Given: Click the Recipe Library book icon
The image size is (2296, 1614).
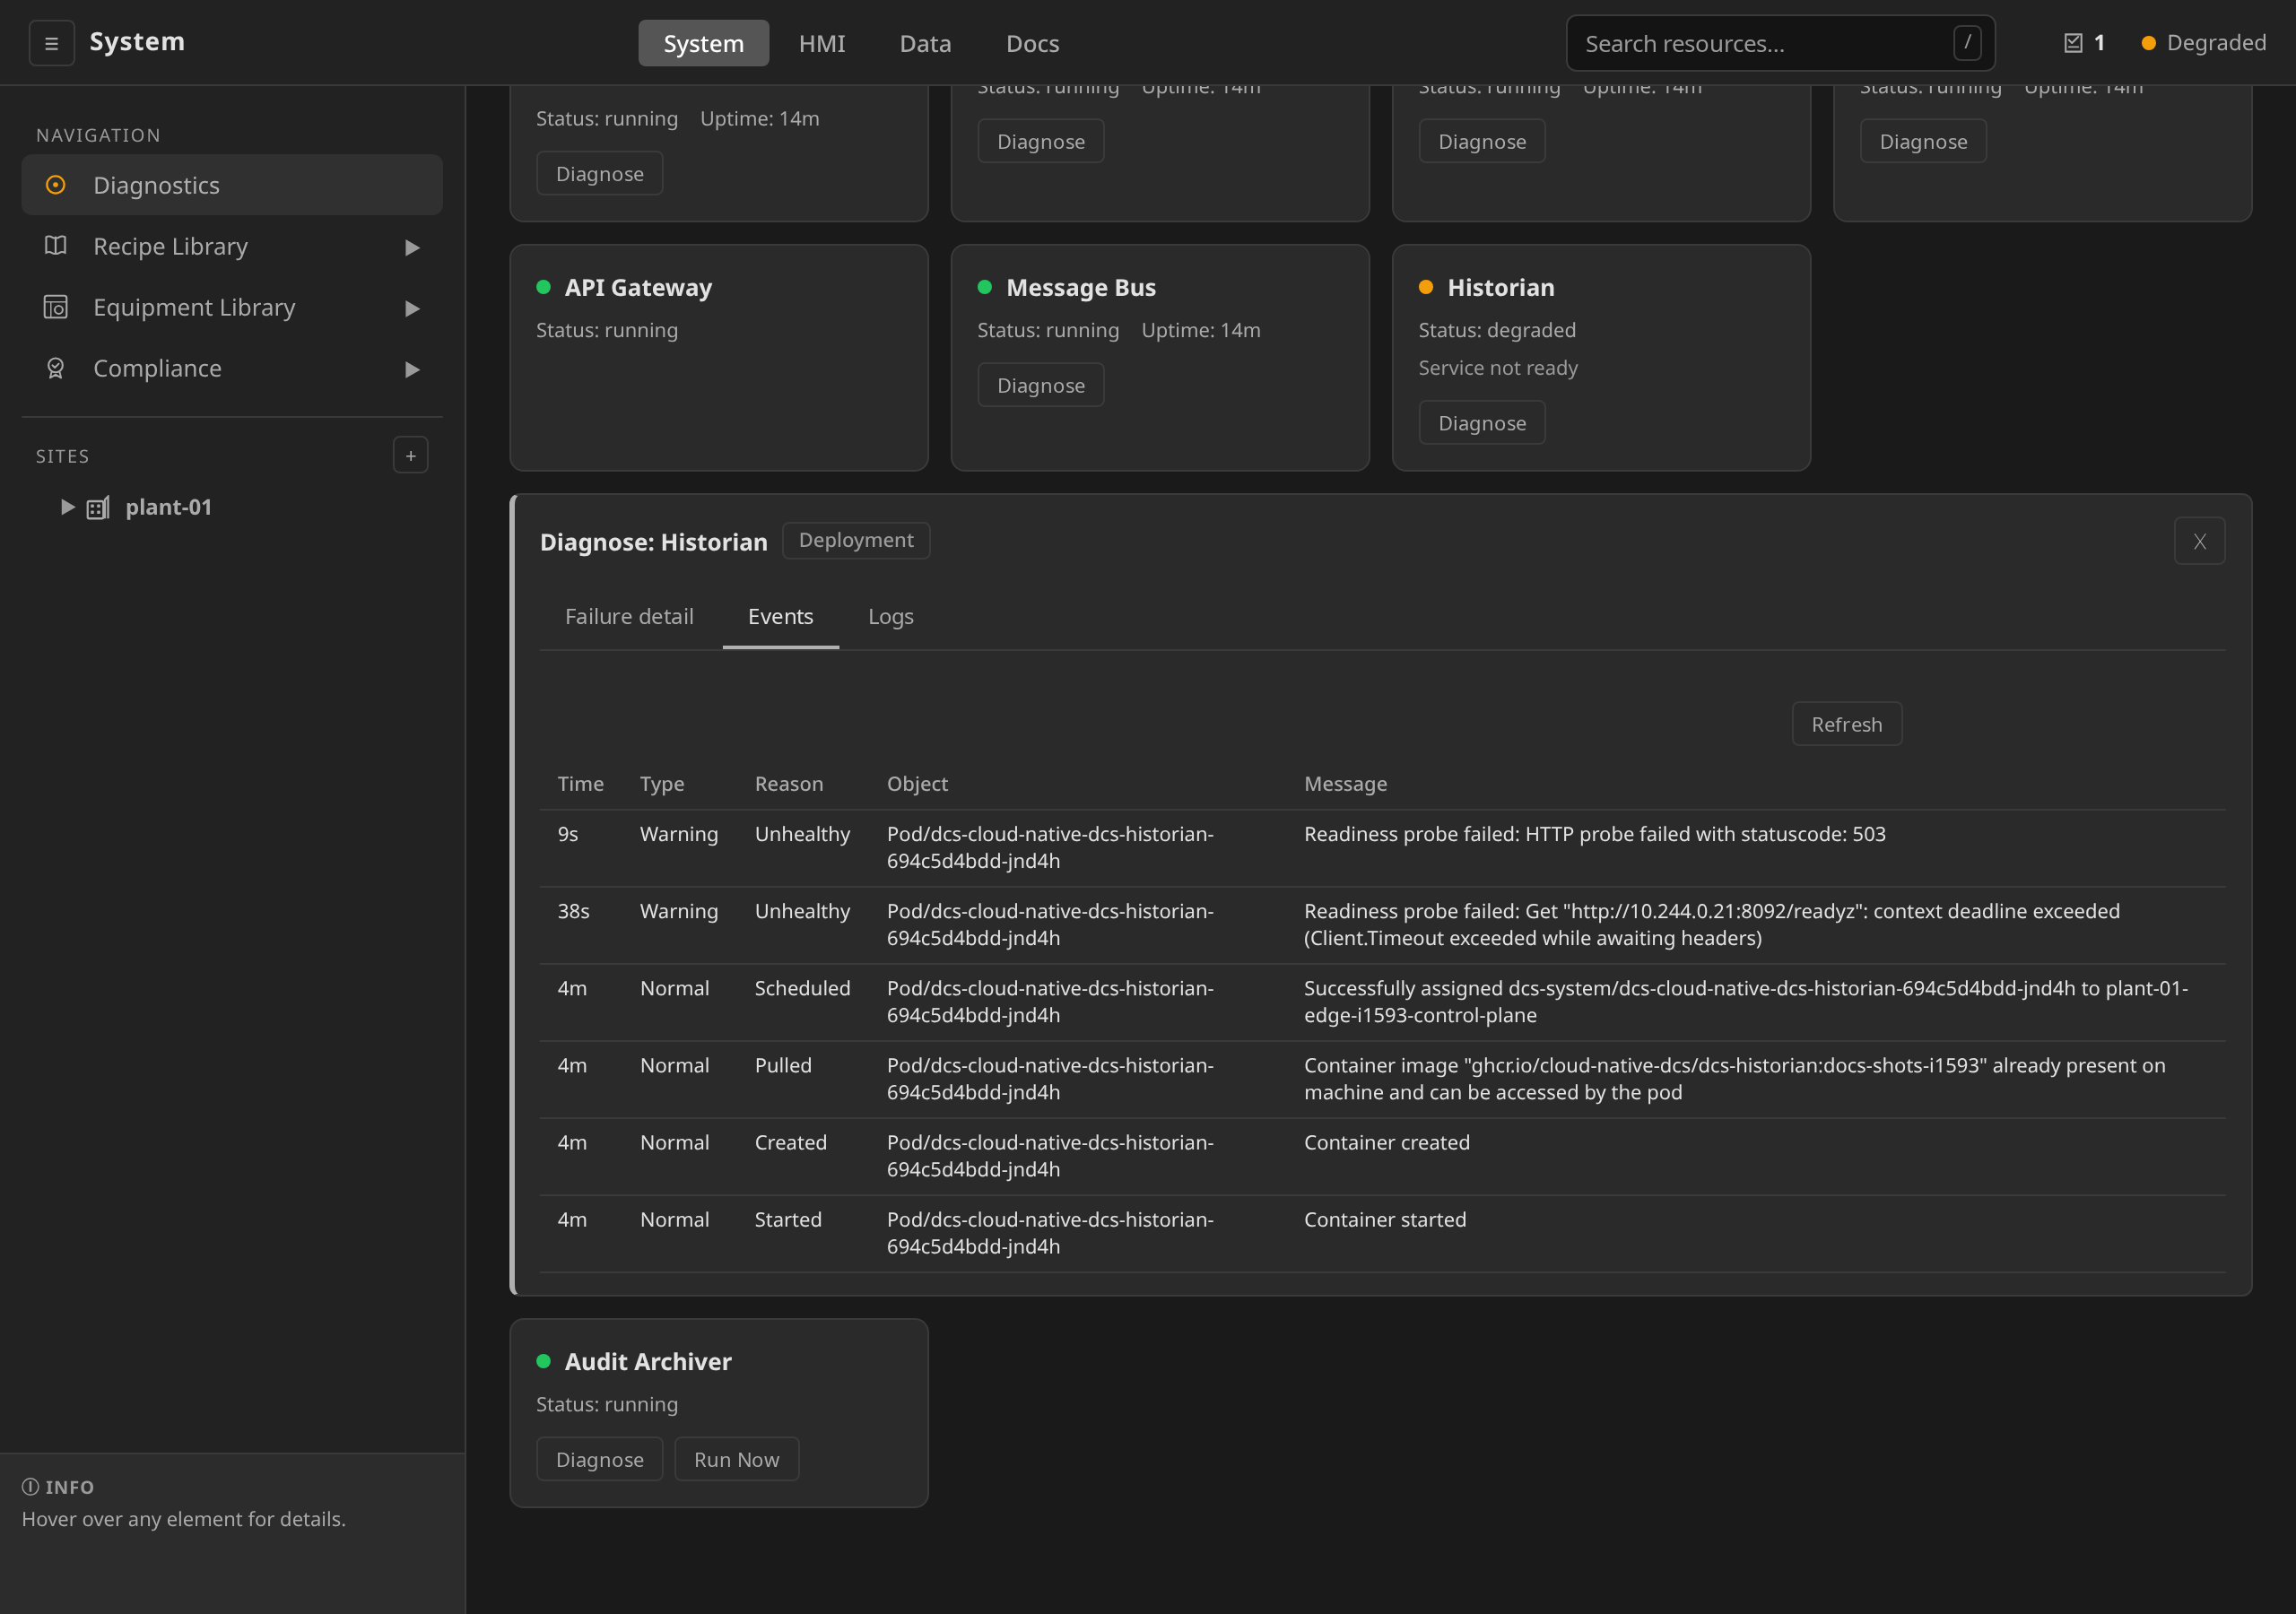Looking at the screenshot, I should click(x=56, y=246).
